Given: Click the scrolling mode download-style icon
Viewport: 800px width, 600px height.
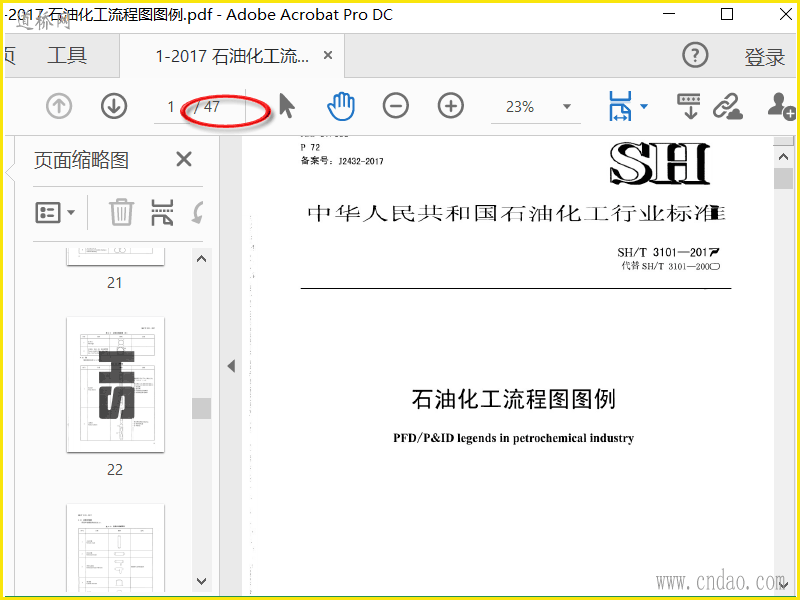Looking at the screenshot, I should [x=689, y=106].
